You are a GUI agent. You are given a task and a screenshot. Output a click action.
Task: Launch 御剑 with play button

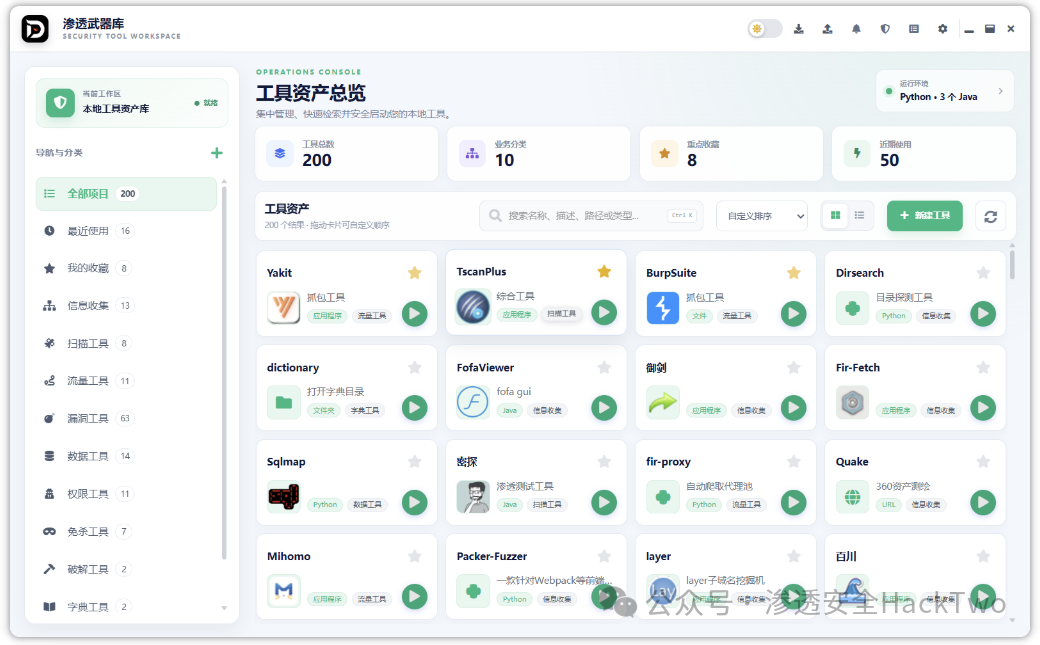coord(794,408)
